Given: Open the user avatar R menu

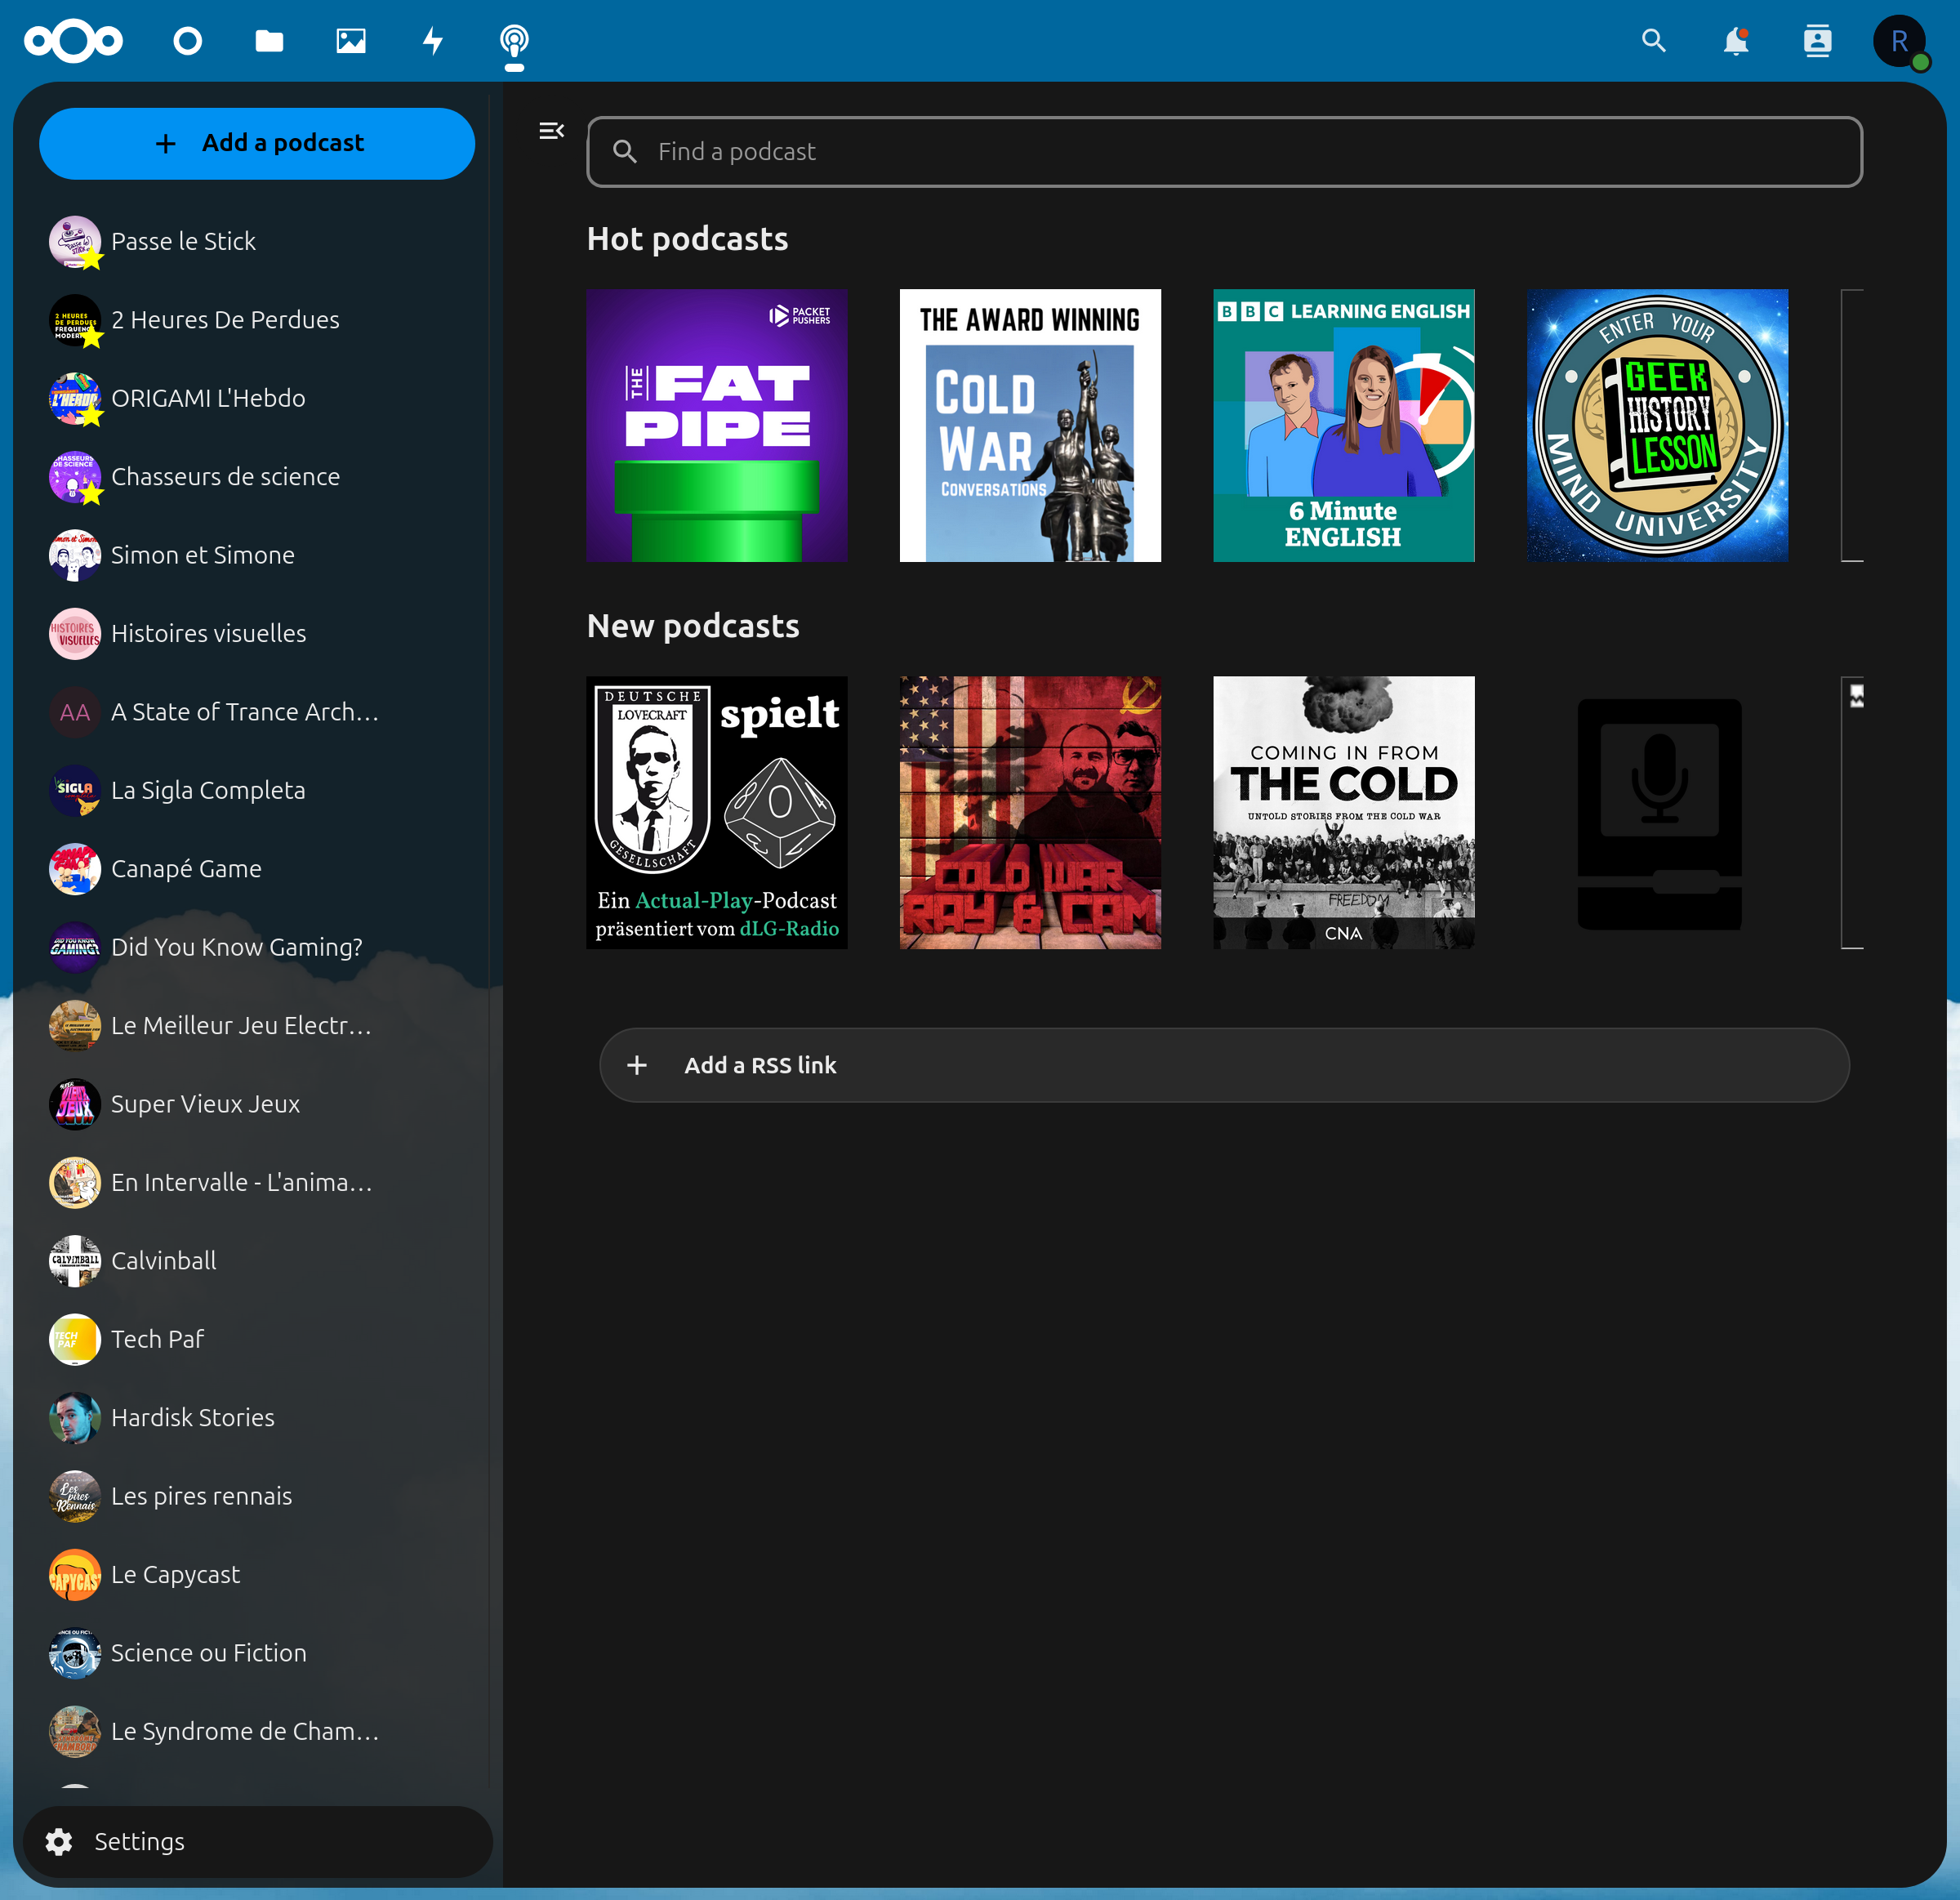Looking at the screenshot, I should 1899,41.
